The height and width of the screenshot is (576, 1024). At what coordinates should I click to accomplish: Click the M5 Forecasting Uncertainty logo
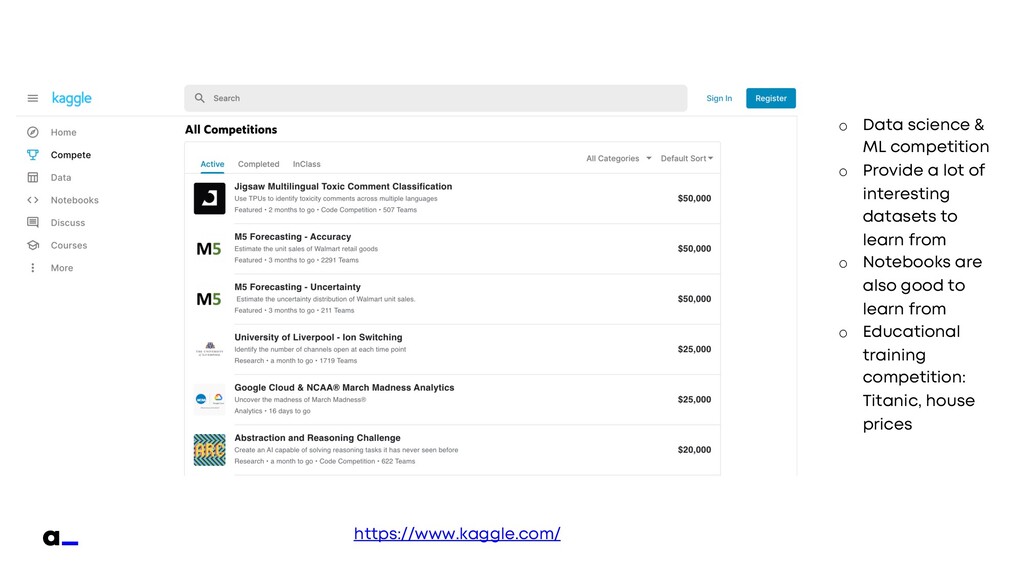[209, 299]
